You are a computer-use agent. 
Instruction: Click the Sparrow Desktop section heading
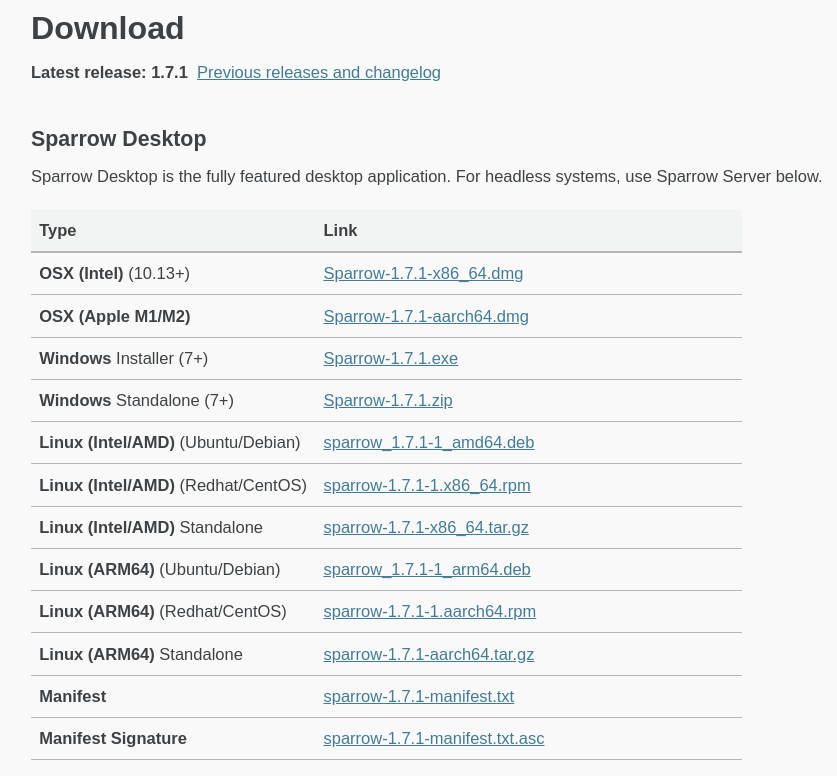tap(118, 139)
